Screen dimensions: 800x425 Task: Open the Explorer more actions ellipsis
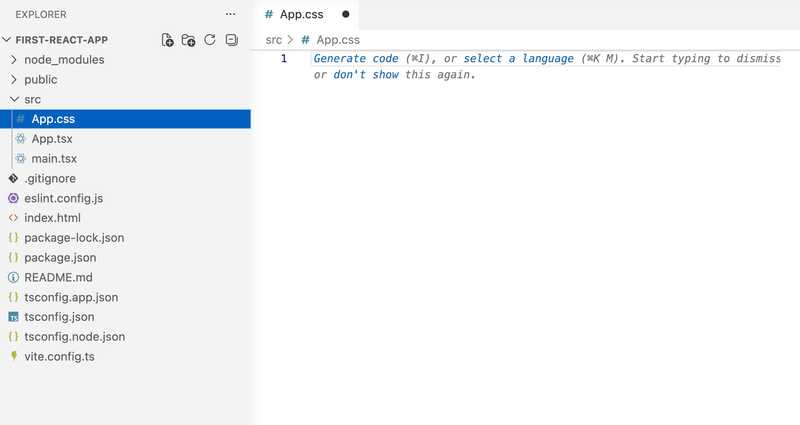point(231,15)
